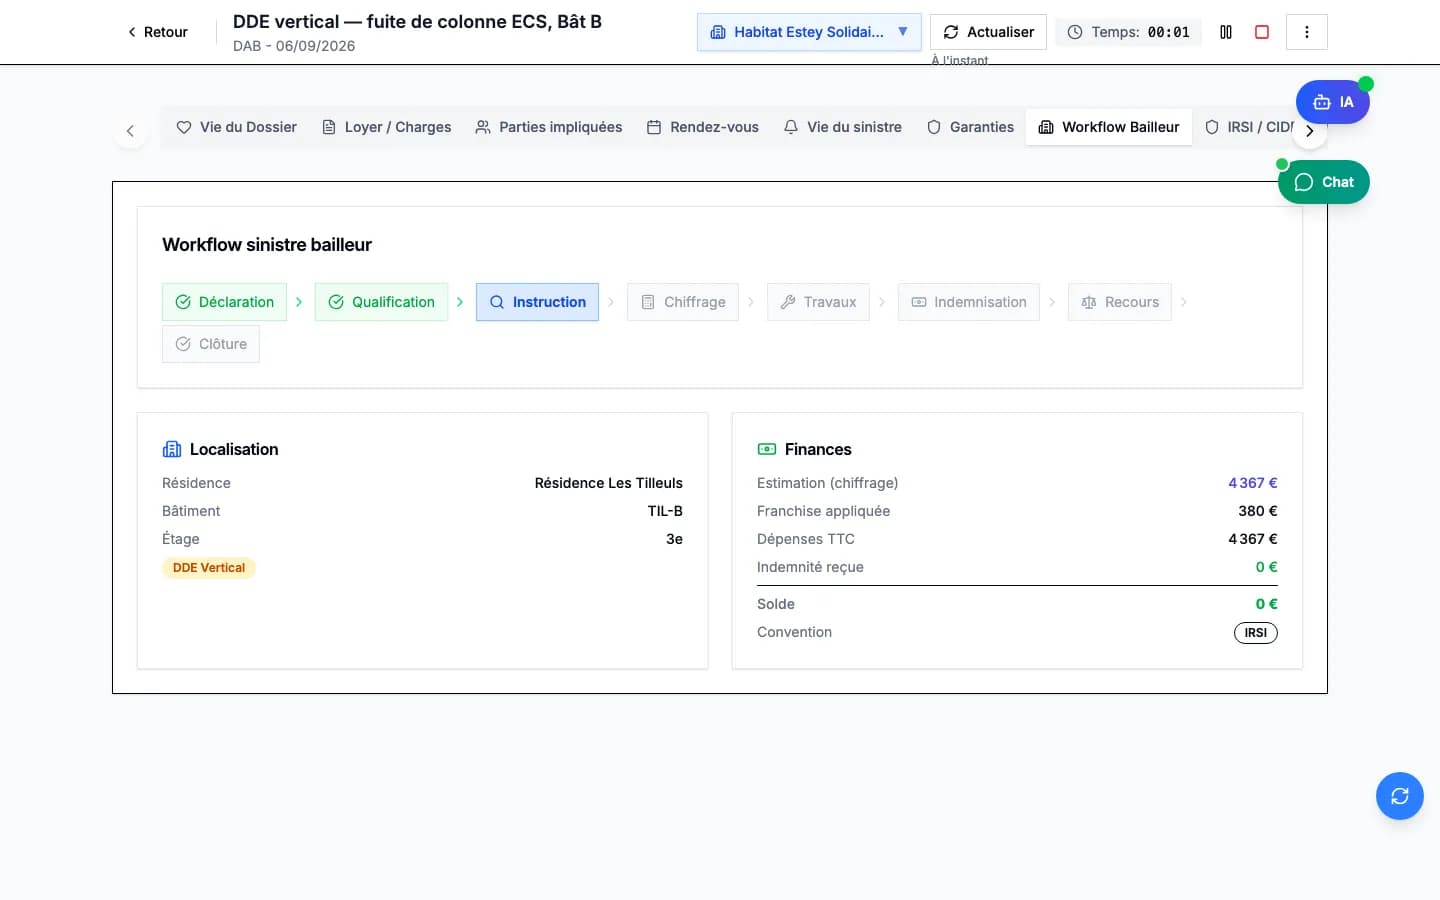The image size is (1440, 900).
Task: Select the Qualification workflow step
Action: (x=381, y=302)
